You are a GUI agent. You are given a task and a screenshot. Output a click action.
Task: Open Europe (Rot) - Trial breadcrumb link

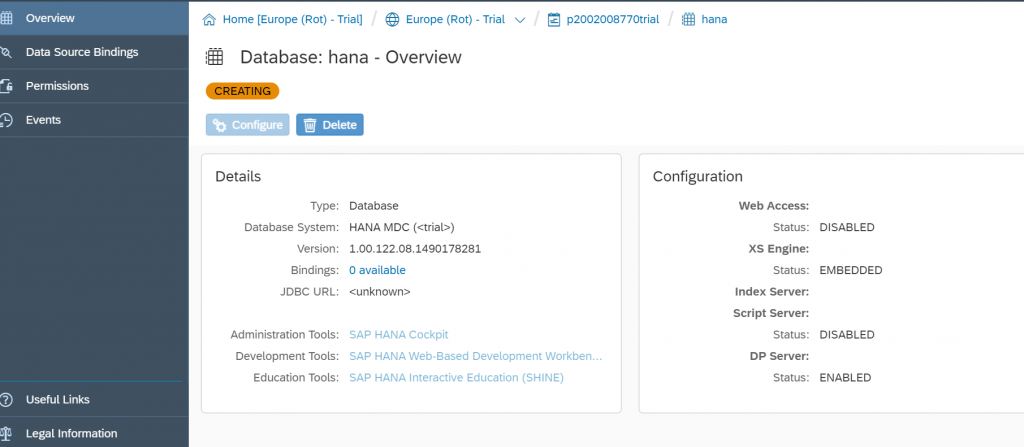(455, 19)
